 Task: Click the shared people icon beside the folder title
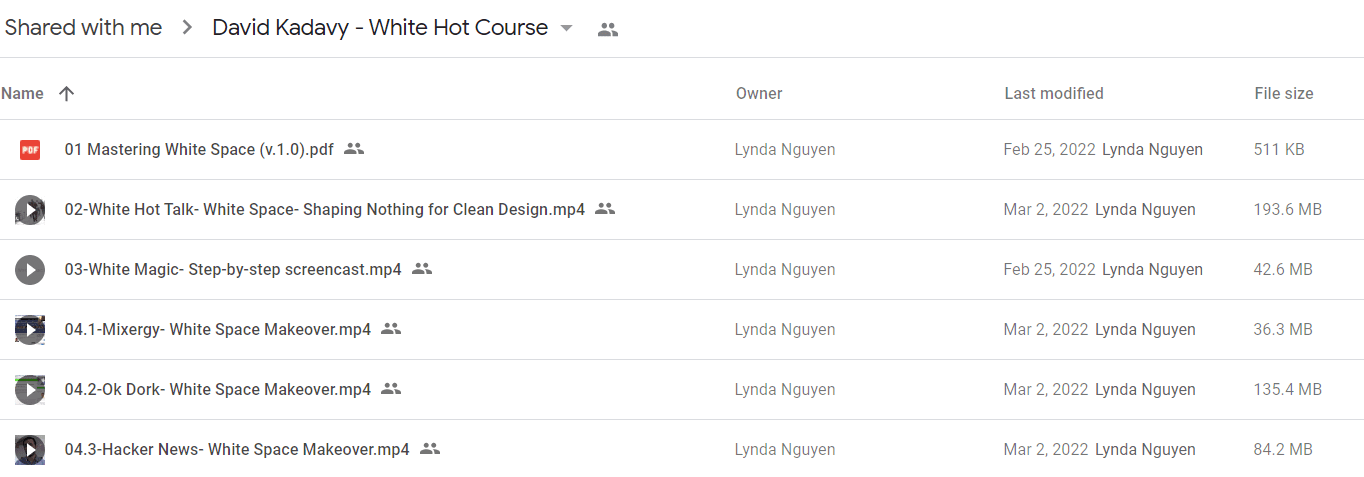(x=608, y=29)
